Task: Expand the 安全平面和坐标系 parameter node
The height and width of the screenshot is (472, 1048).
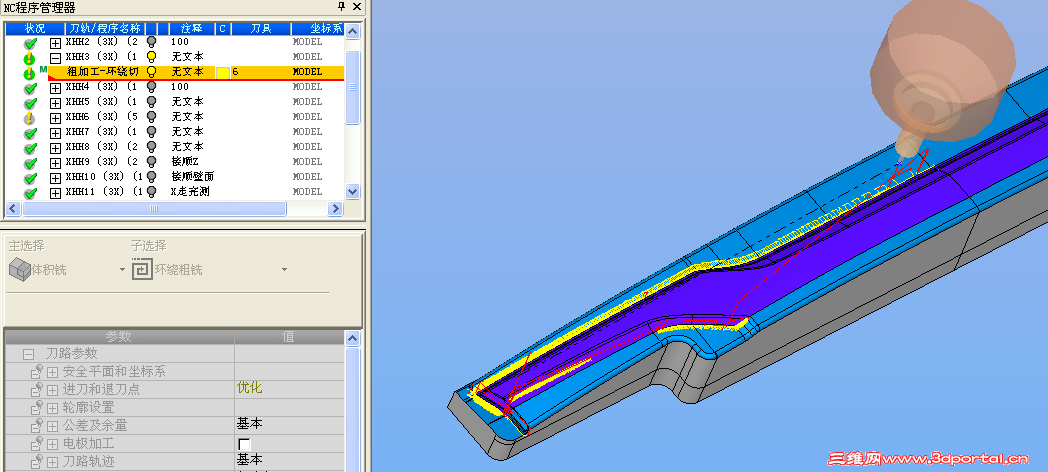Action: tap(53, 372)
